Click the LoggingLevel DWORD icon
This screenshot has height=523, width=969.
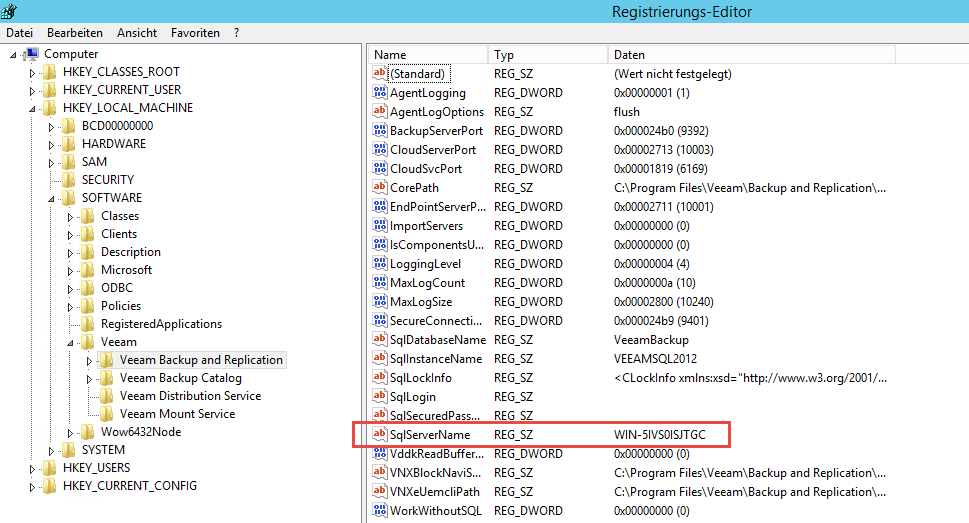pyautogui.click(x=379, y=263)
